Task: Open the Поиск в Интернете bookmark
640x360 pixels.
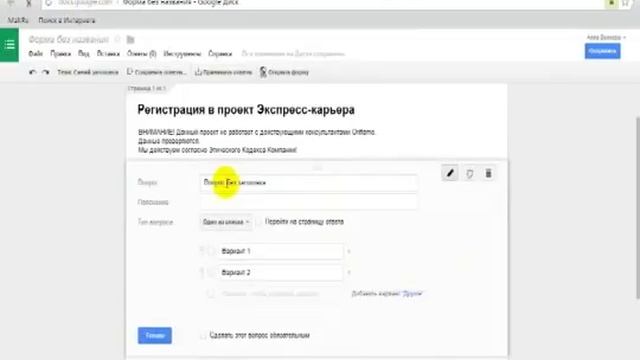Action: coord(67,20)
